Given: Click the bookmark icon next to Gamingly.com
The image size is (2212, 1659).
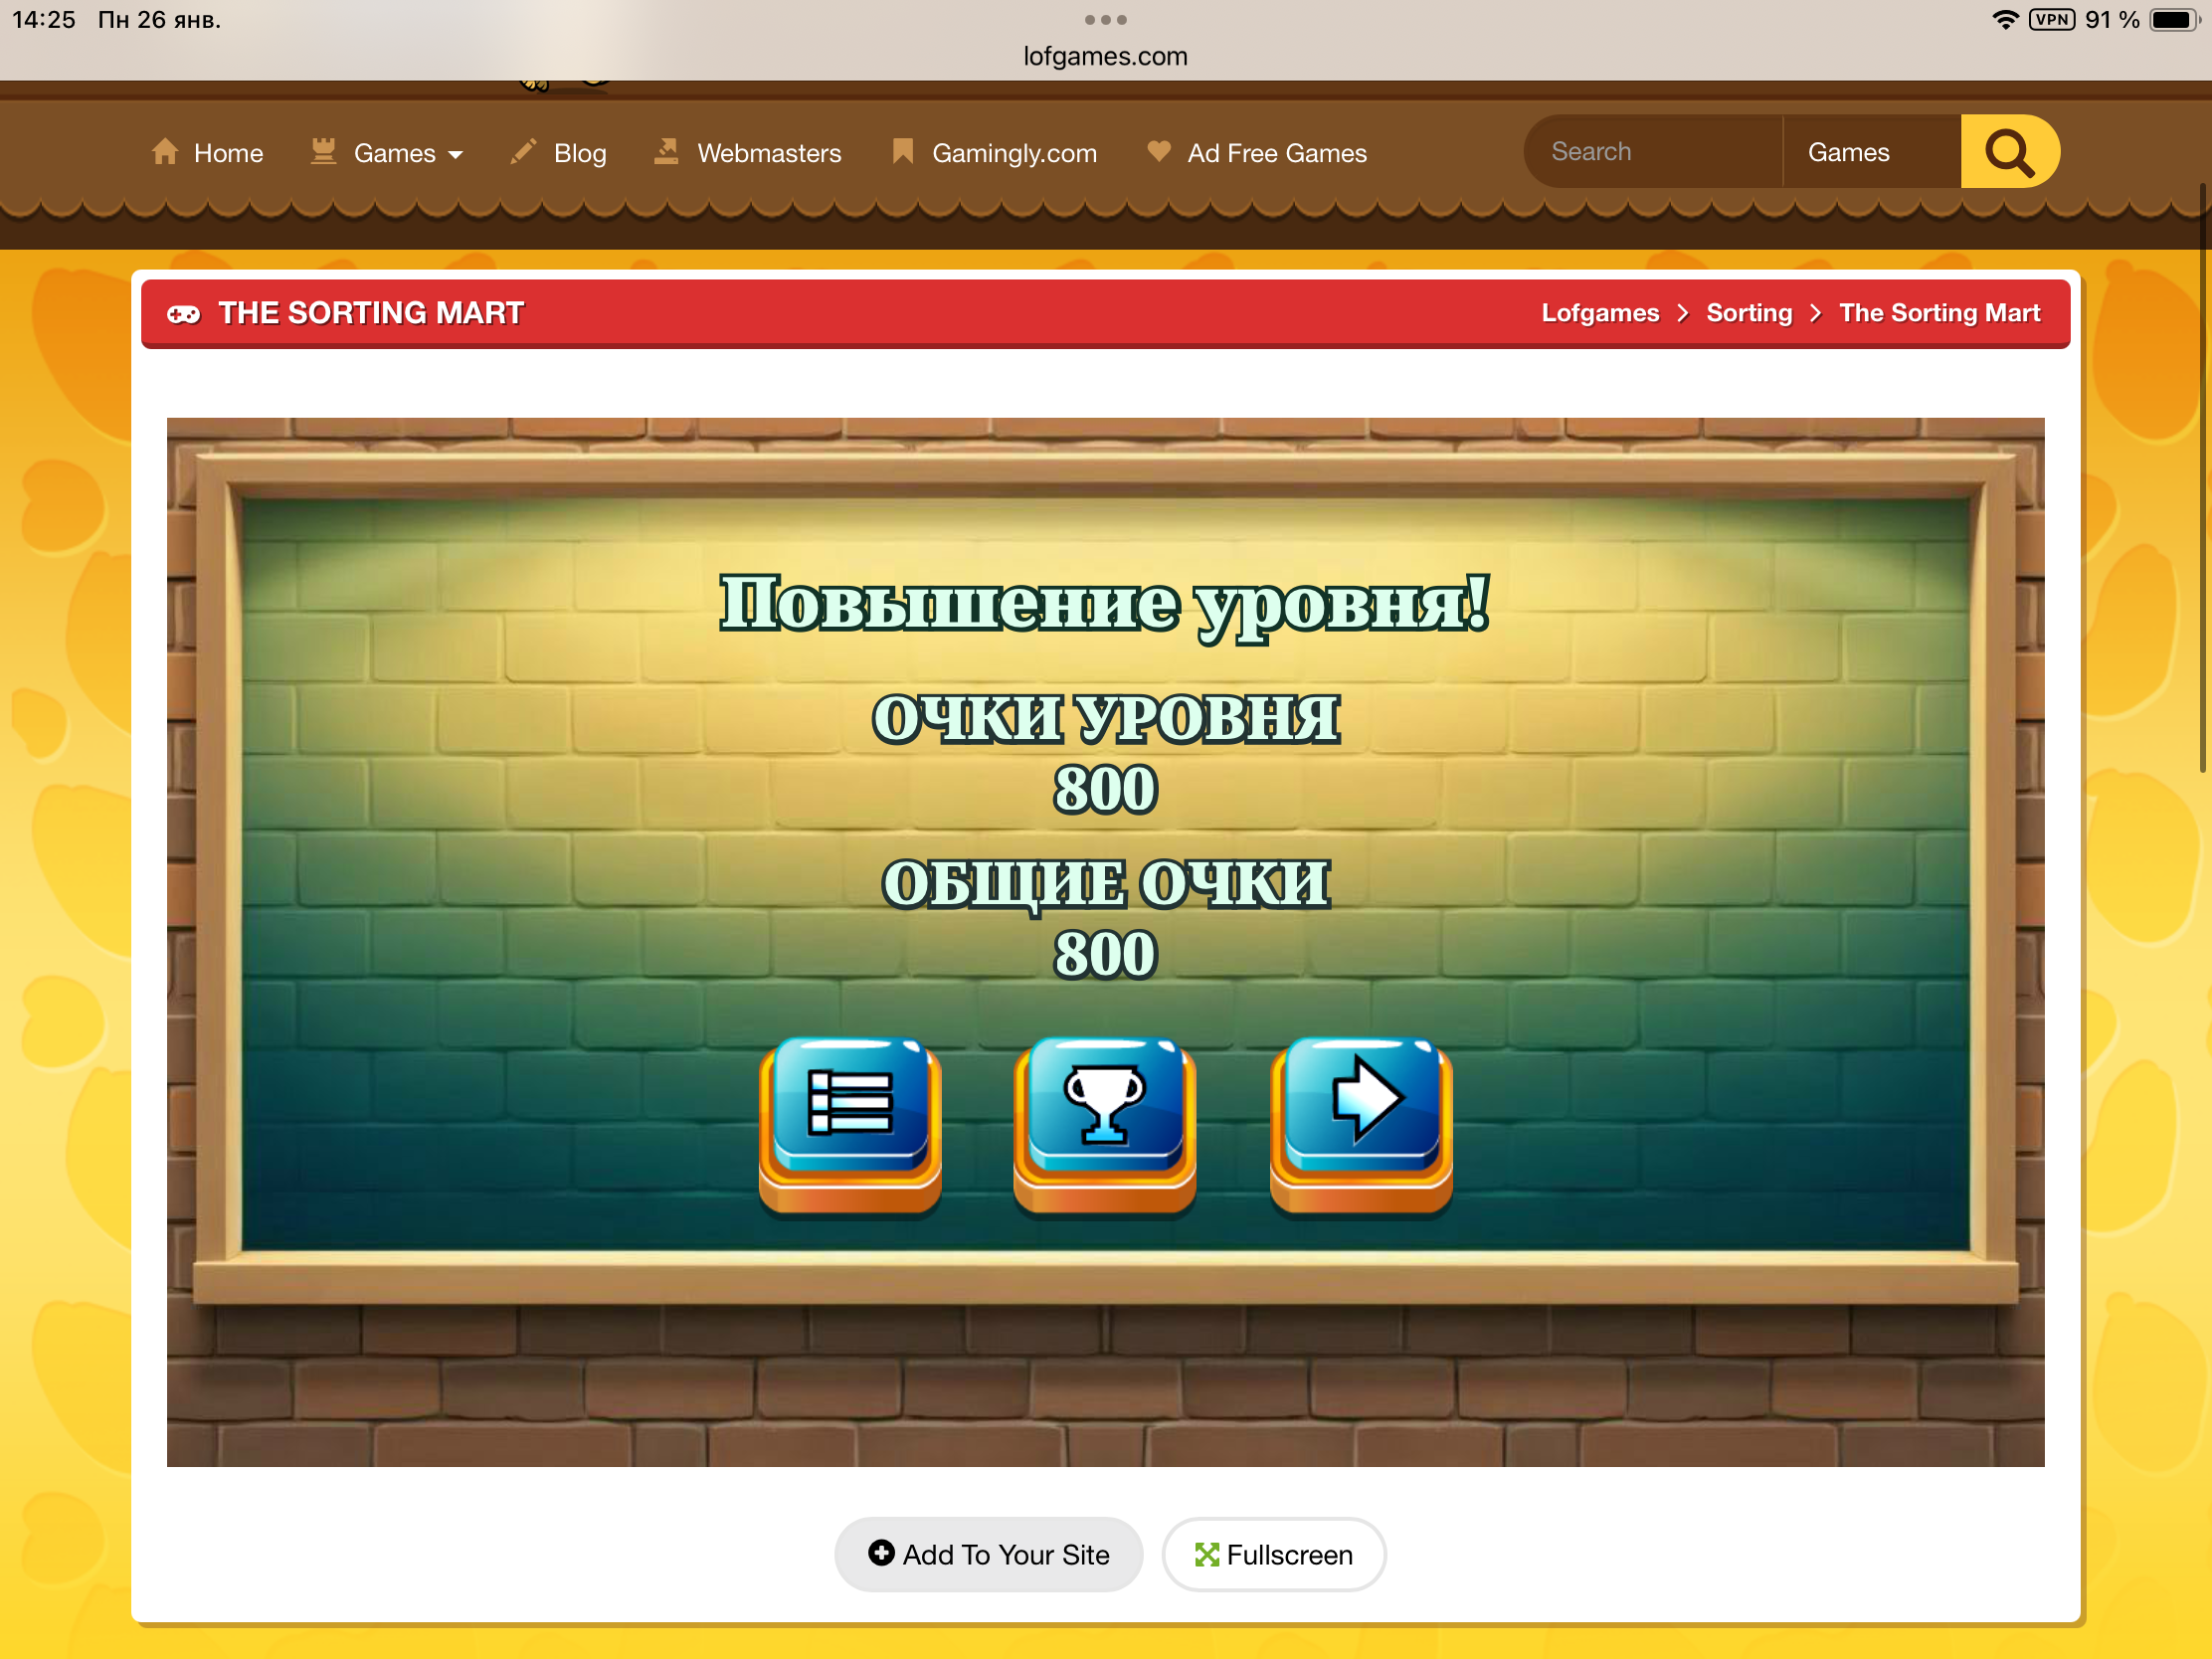Looking at the screenshot, I should (902, 151).
